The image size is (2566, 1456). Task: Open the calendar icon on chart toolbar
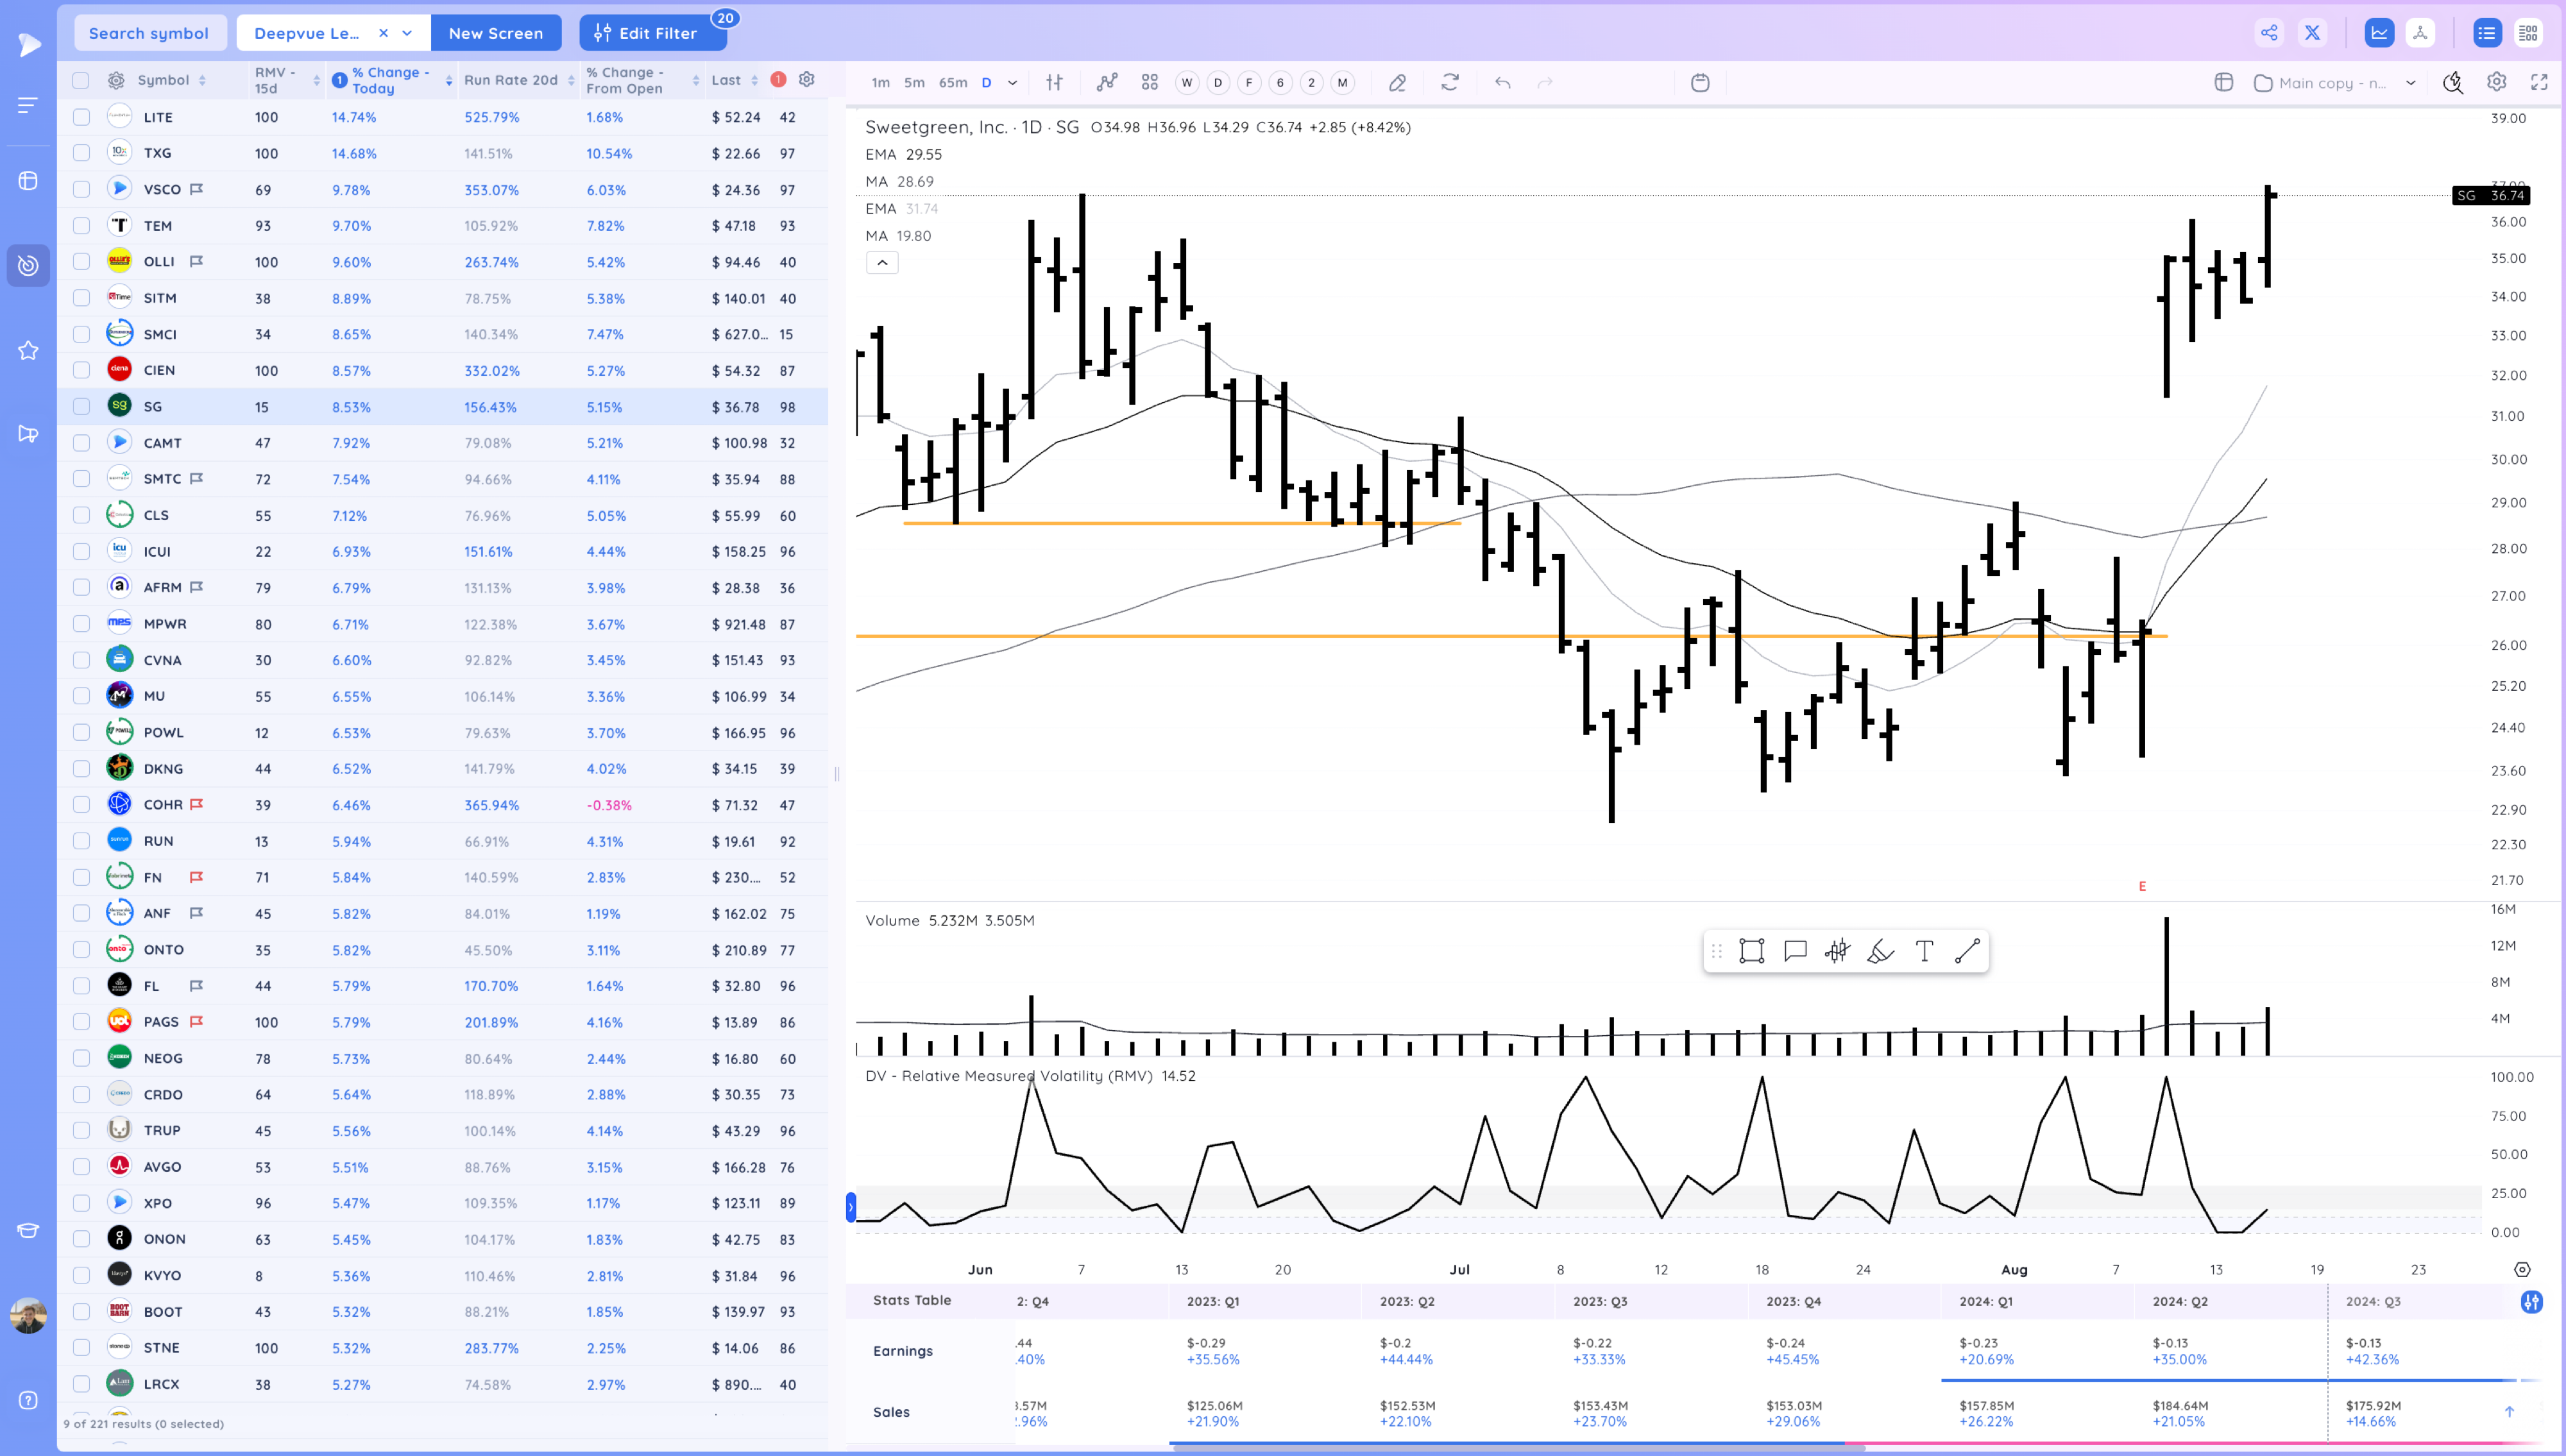tap(1700, 83)
